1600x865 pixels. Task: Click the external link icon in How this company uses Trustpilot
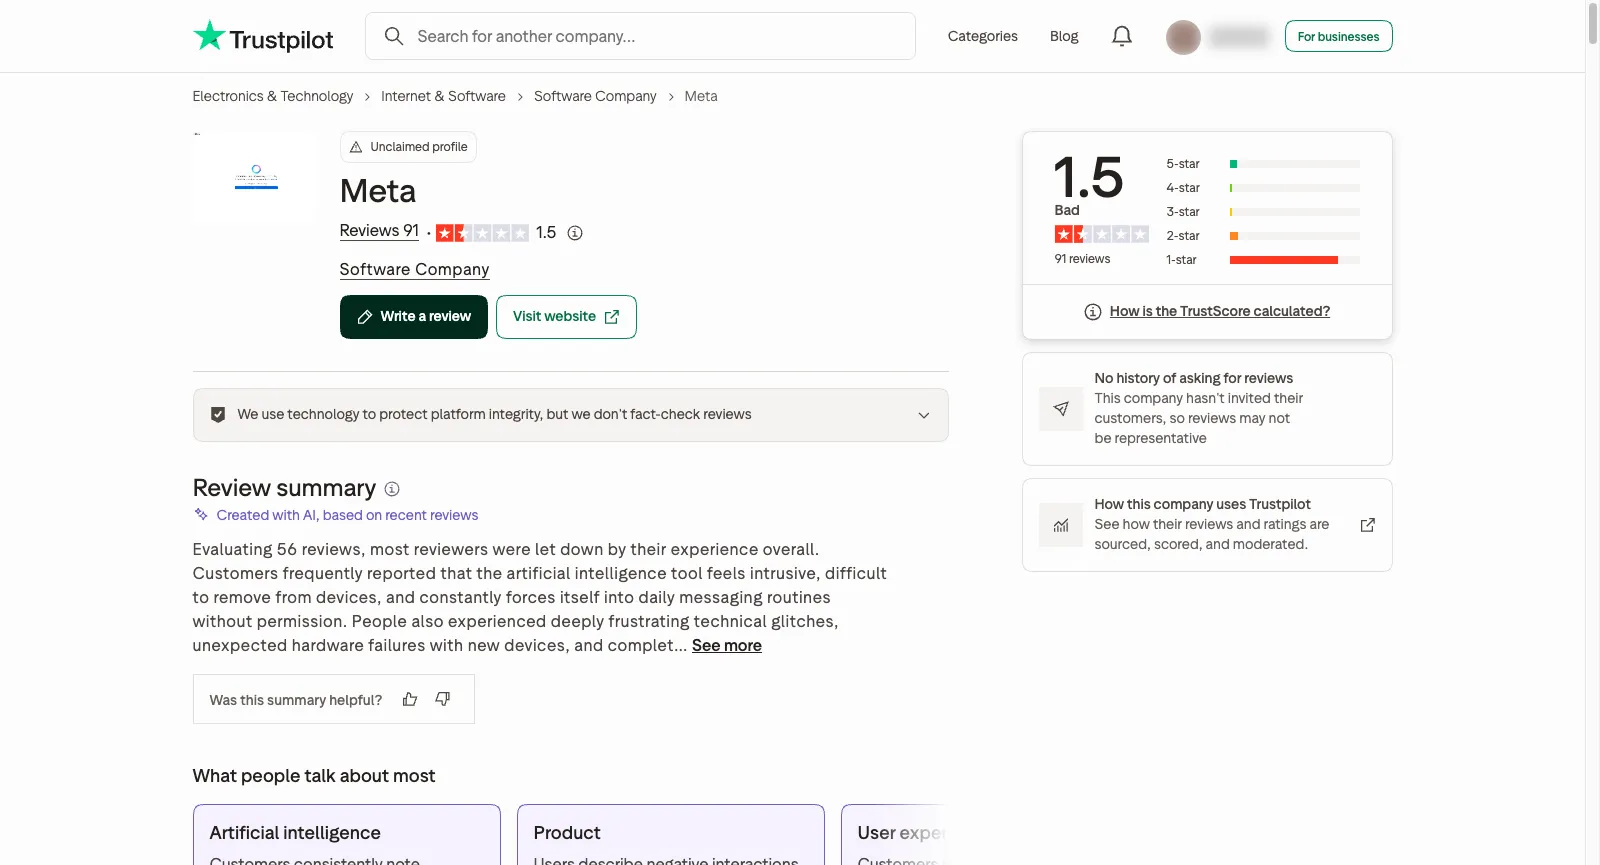(1367, 525)
